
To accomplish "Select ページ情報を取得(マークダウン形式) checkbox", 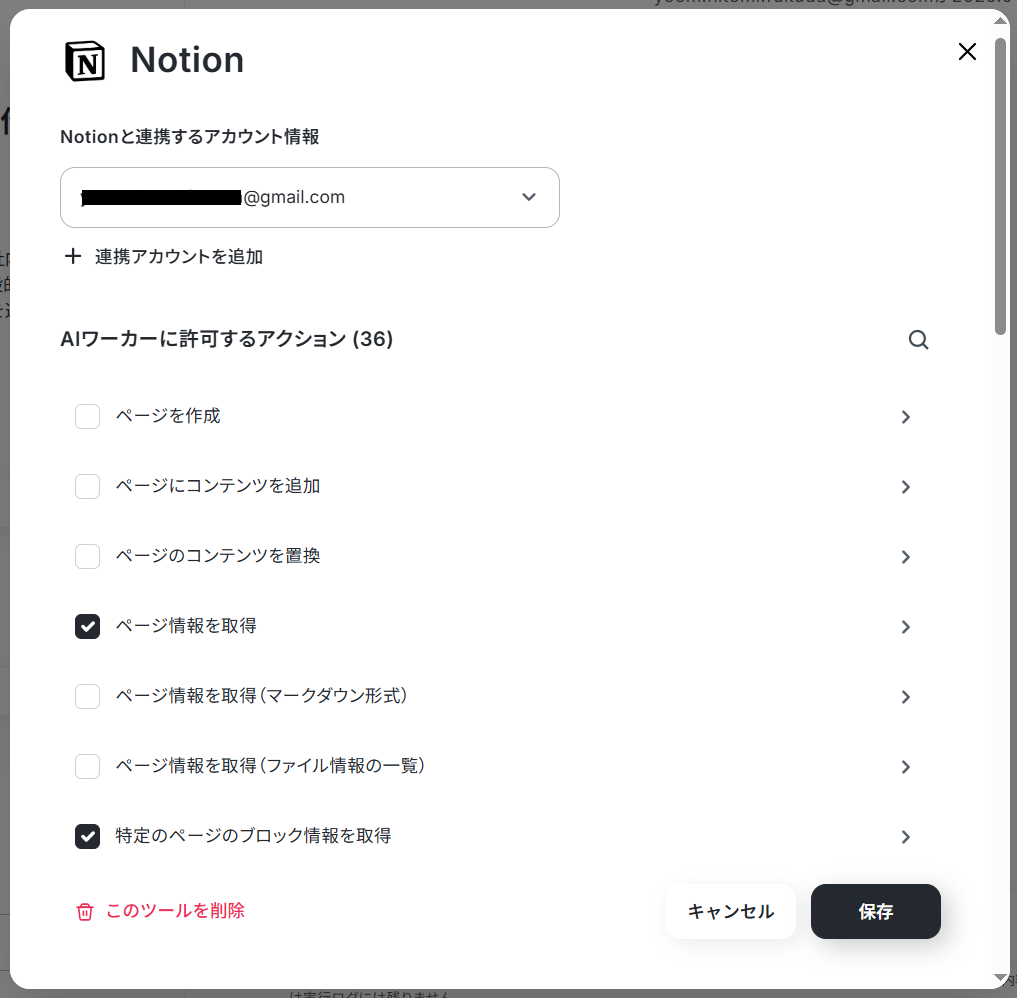I will click(88, 696).
